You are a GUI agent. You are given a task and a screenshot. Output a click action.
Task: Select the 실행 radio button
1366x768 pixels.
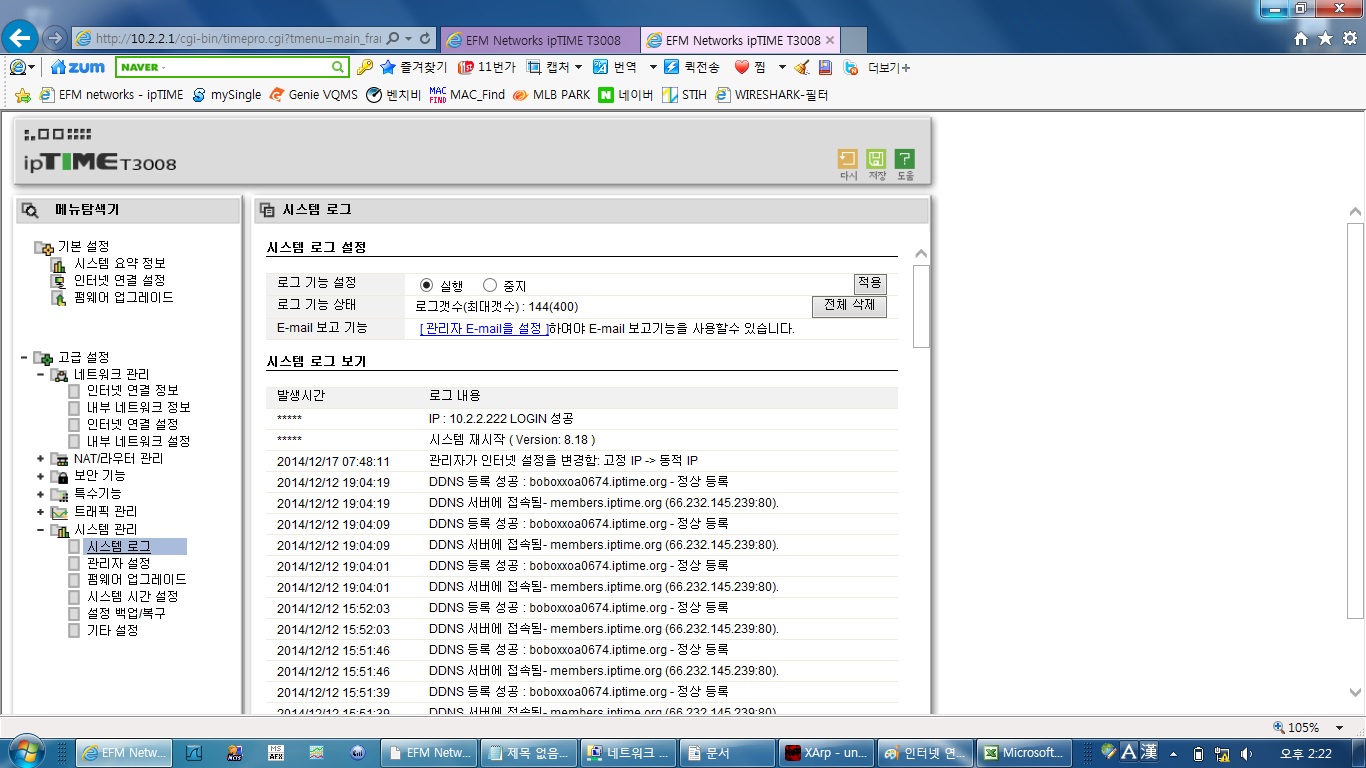(x=426, y=285)
